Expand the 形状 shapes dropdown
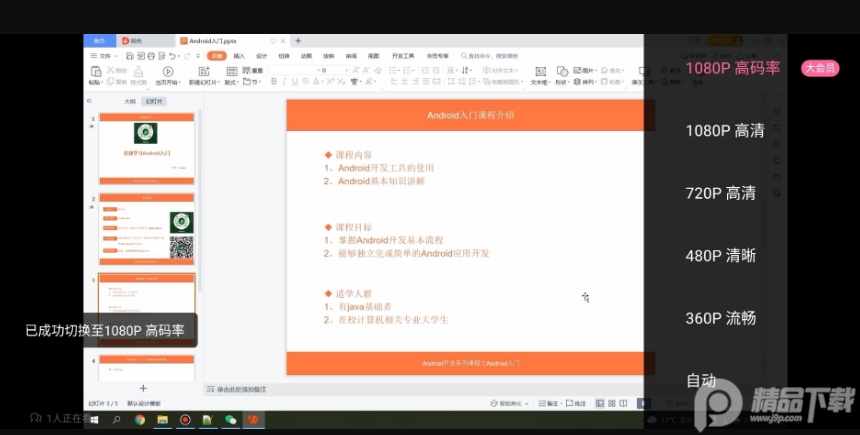Viewport: 860px width, 435px height. coord(562,82)
